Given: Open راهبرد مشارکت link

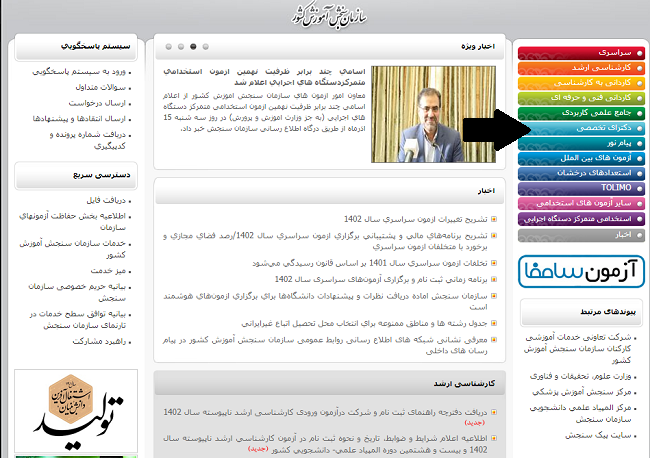Looking at the screenshot, I should click(x=99, y=342).
